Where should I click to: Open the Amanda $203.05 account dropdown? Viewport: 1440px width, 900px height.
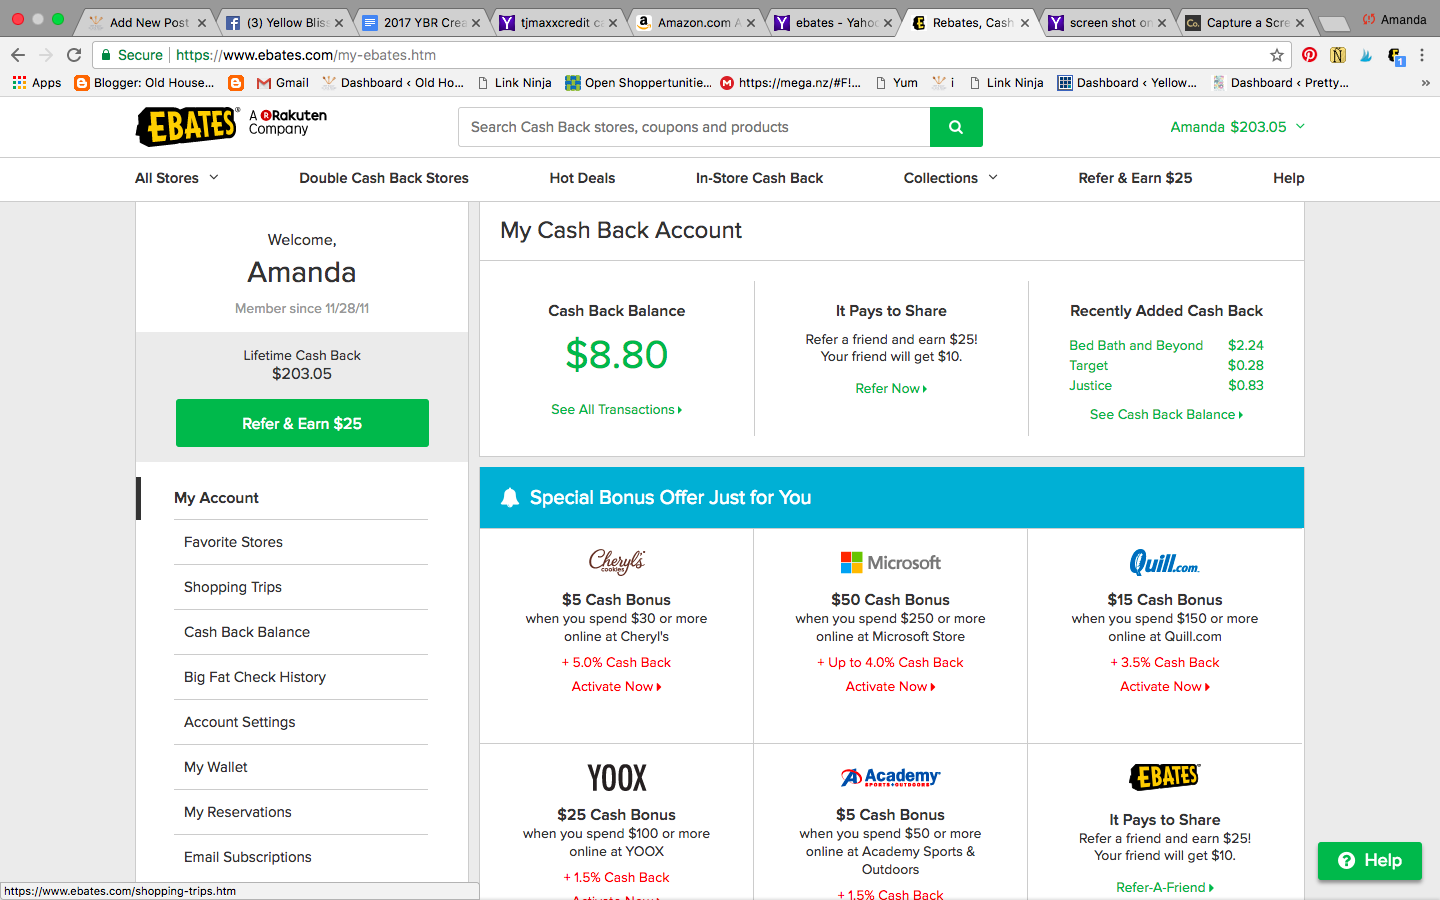(1237, 127)
